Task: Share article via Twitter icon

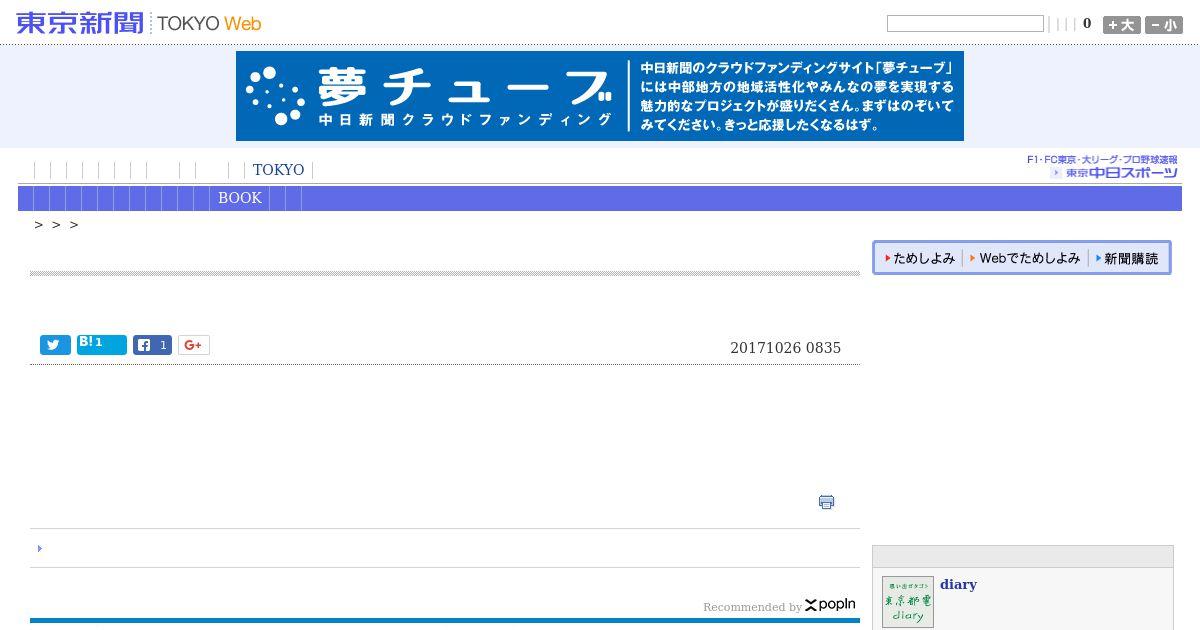Action: tap(55, 345)
